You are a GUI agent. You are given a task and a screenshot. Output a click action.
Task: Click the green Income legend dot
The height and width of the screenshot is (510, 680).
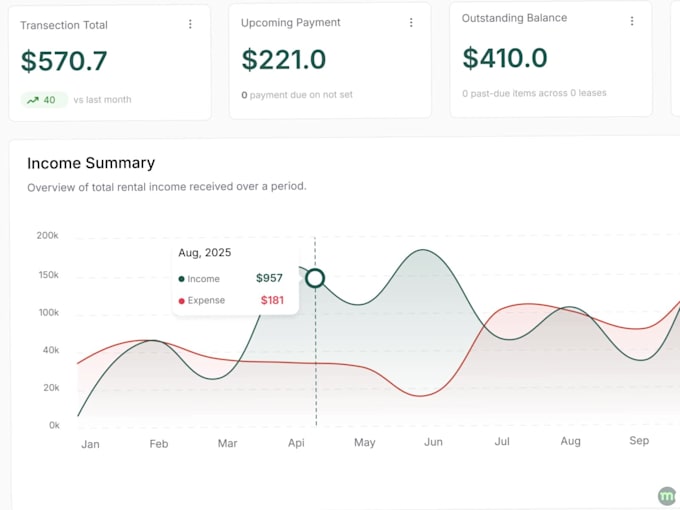(x=181, y=279)
